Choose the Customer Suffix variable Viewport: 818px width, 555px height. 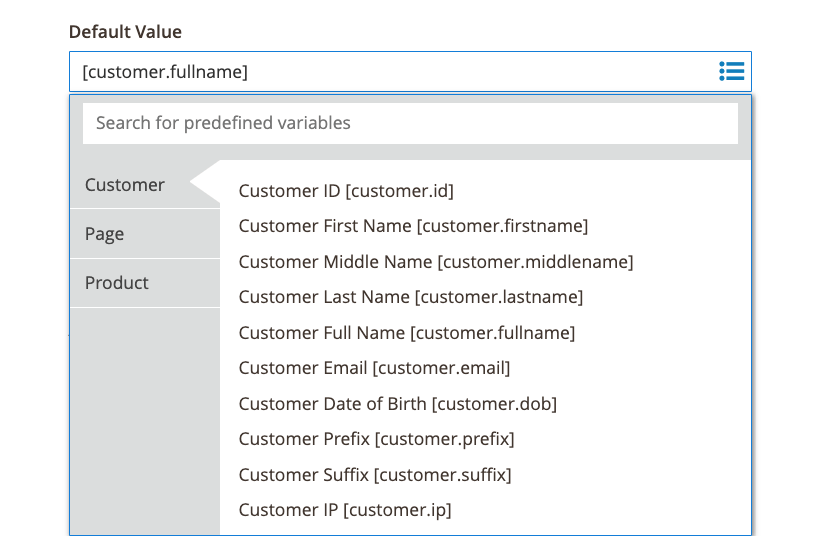pos(375,475)
